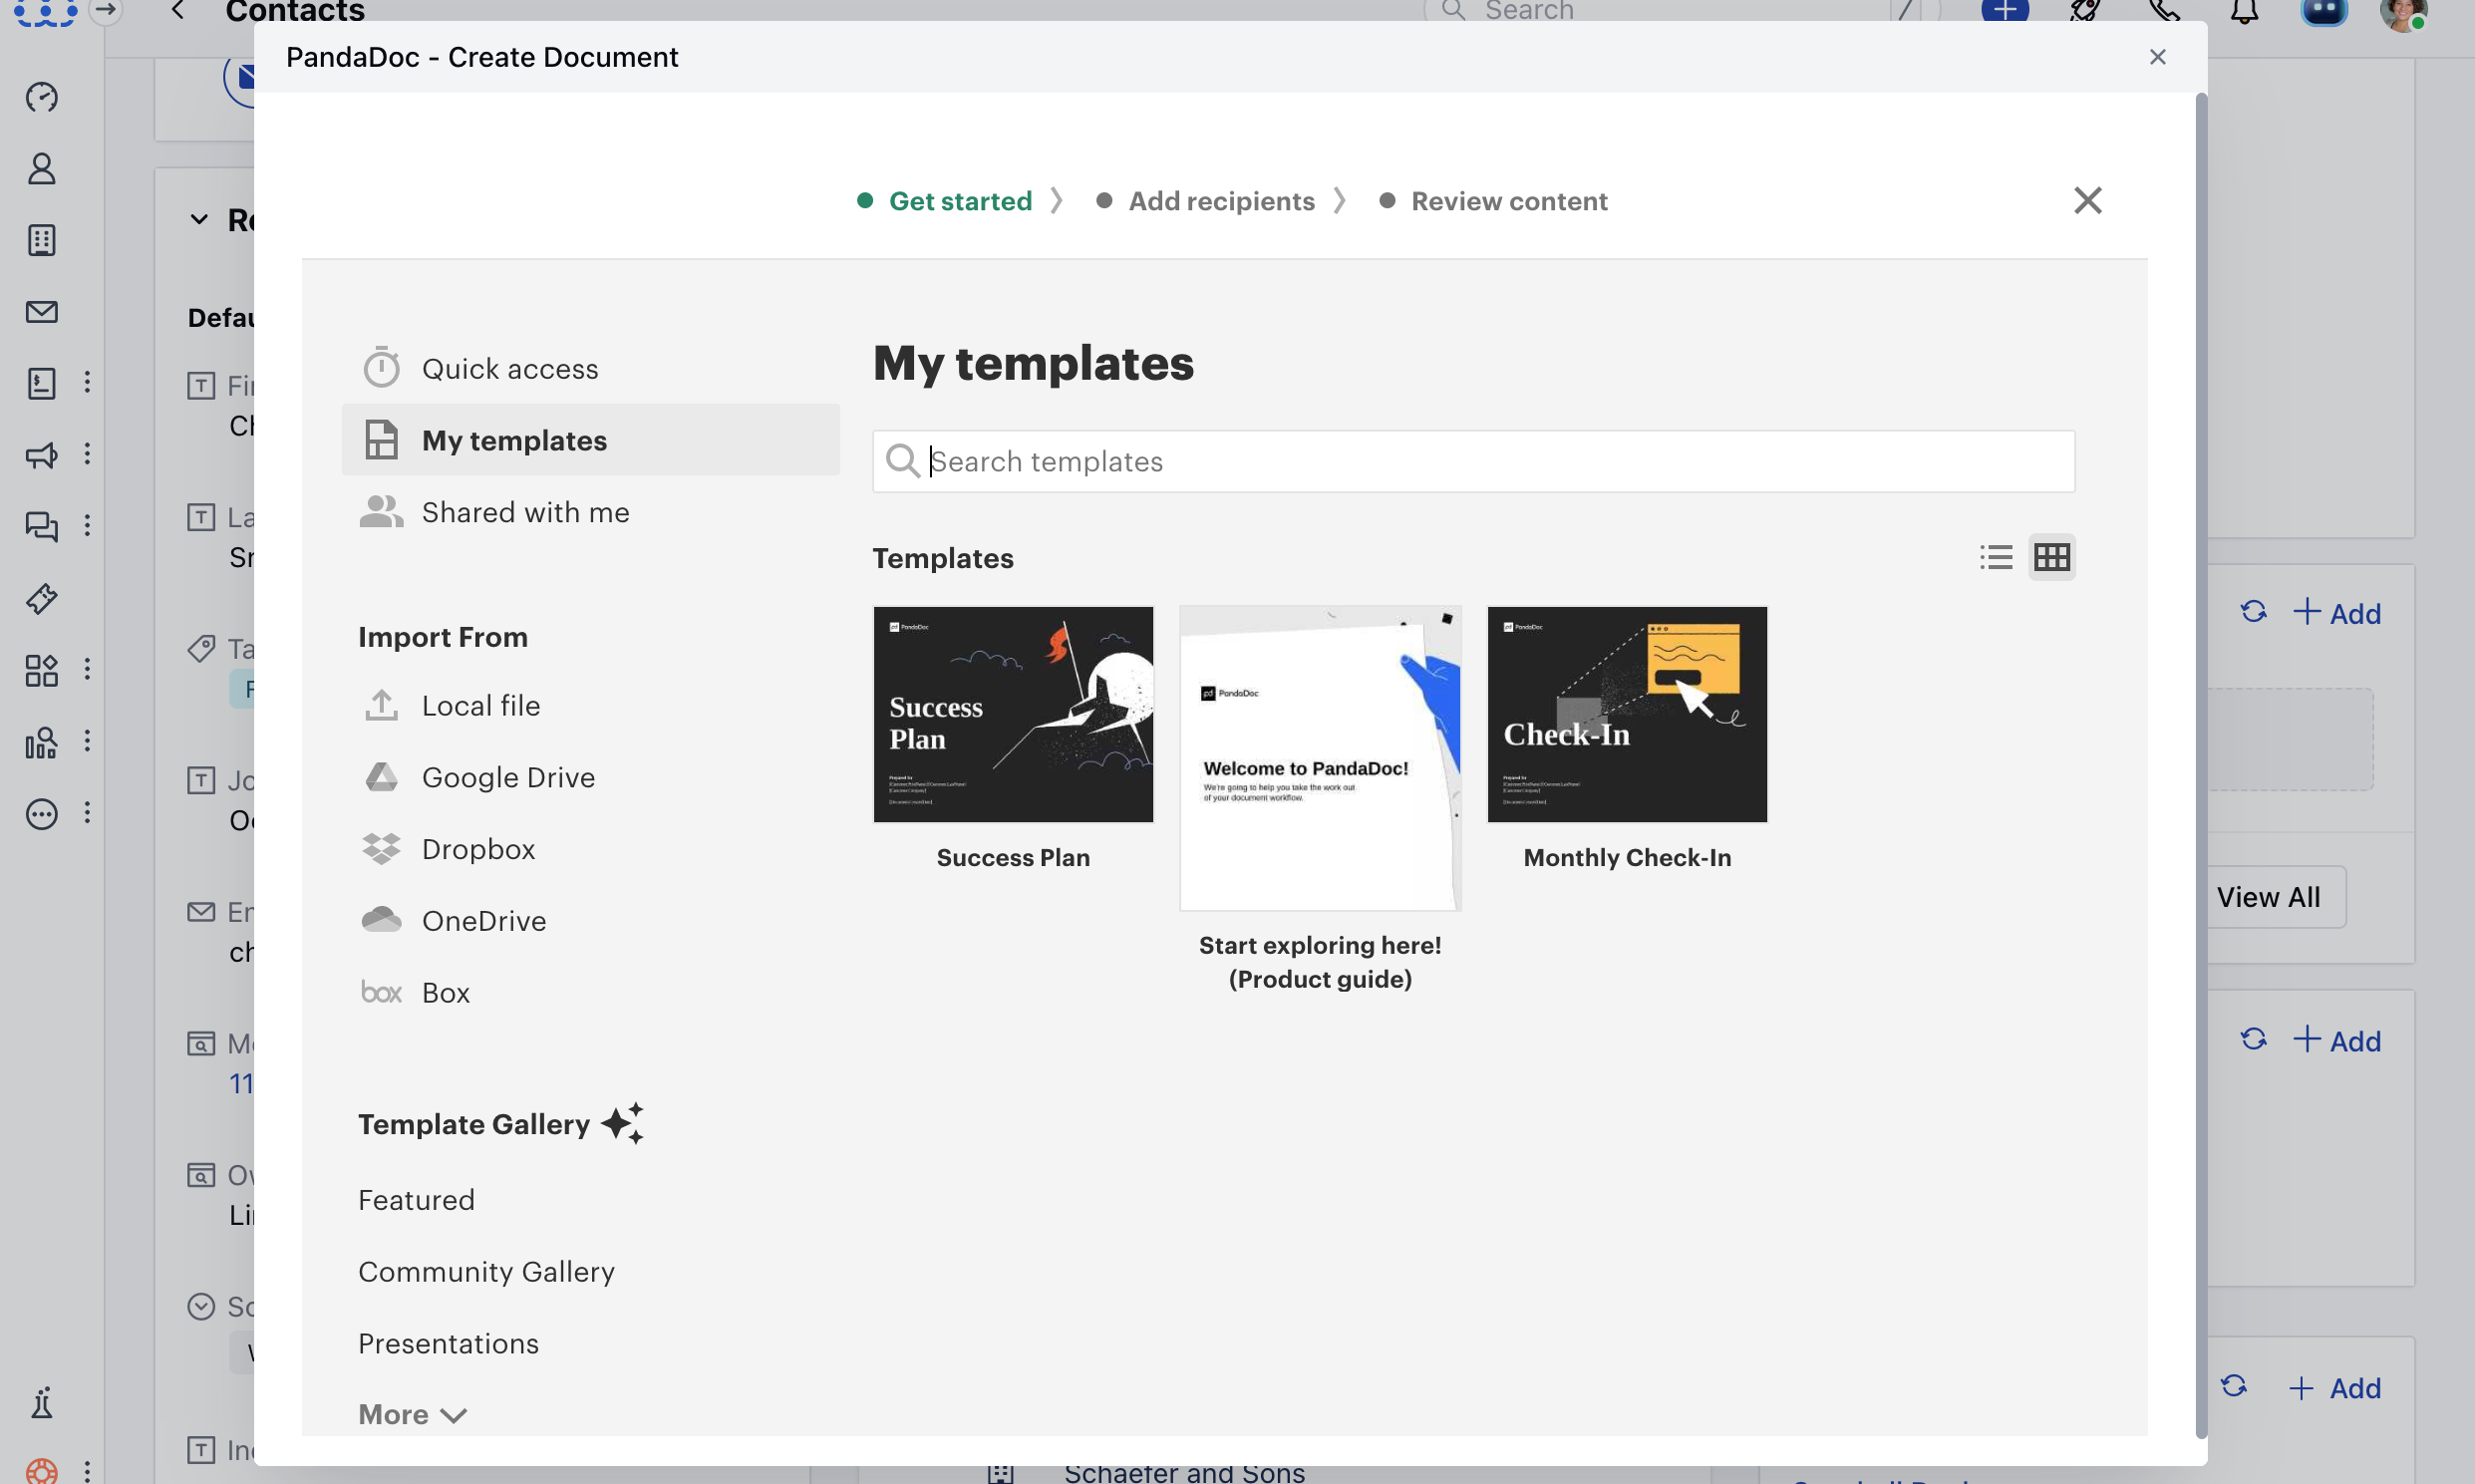Open the lab flask icon in sidebar
The width and height of the screenshot is (2475, 1484).
pos(41,1403)
